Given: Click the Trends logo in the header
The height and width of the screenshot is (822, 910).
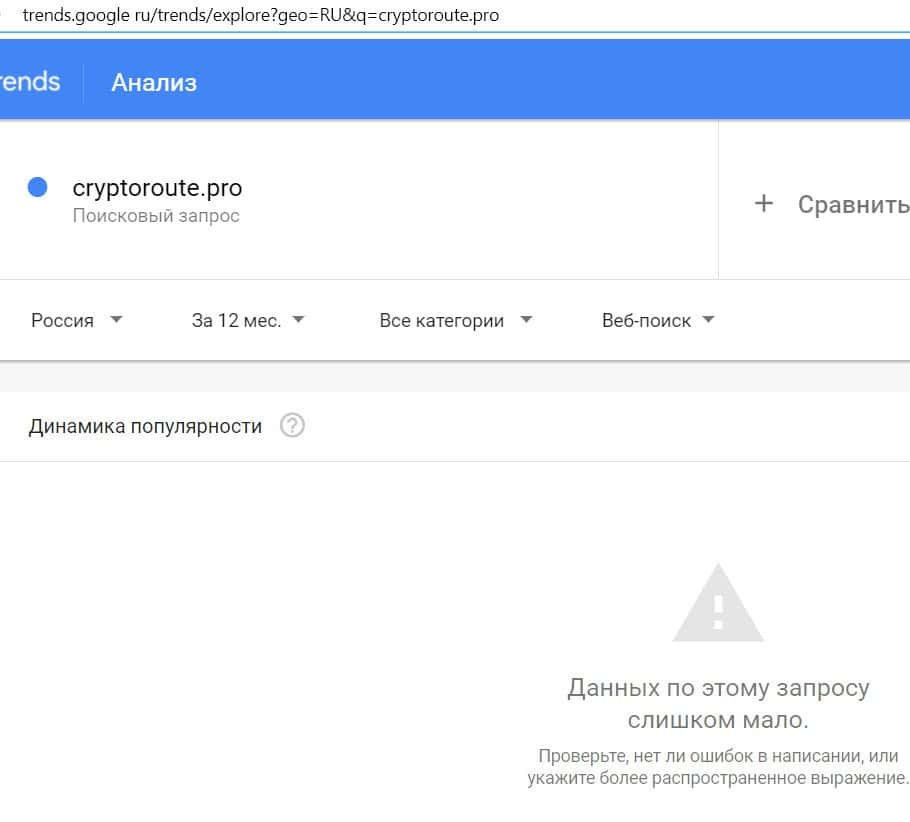Looking at the screenshot, I should tap(30, 82).
